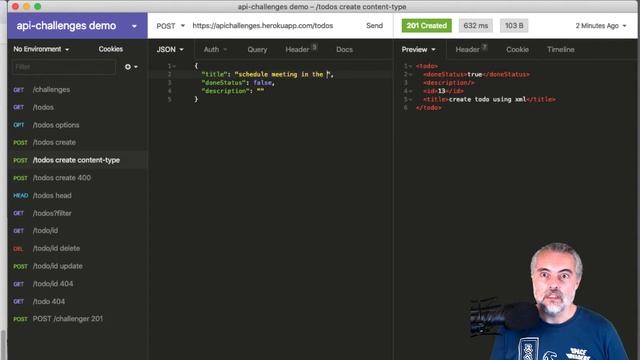Switch to the response Cookie tab
The height and width of the screenshot is (360, 640).
tap(517, 49)
